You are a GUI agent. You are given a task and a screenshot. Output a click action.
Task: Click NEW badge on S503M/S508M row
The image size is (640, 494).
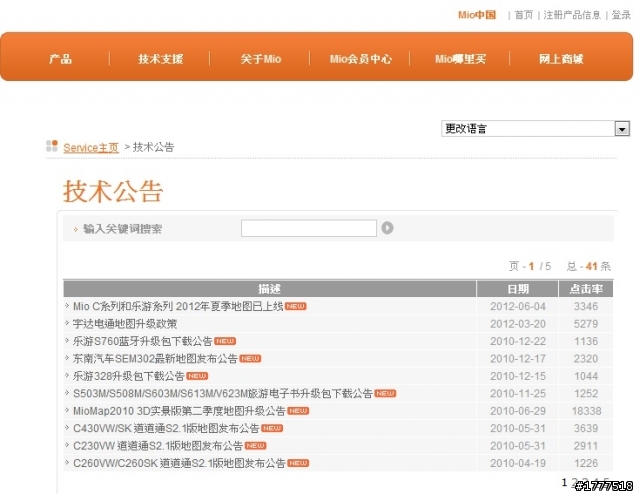point(385,393)
